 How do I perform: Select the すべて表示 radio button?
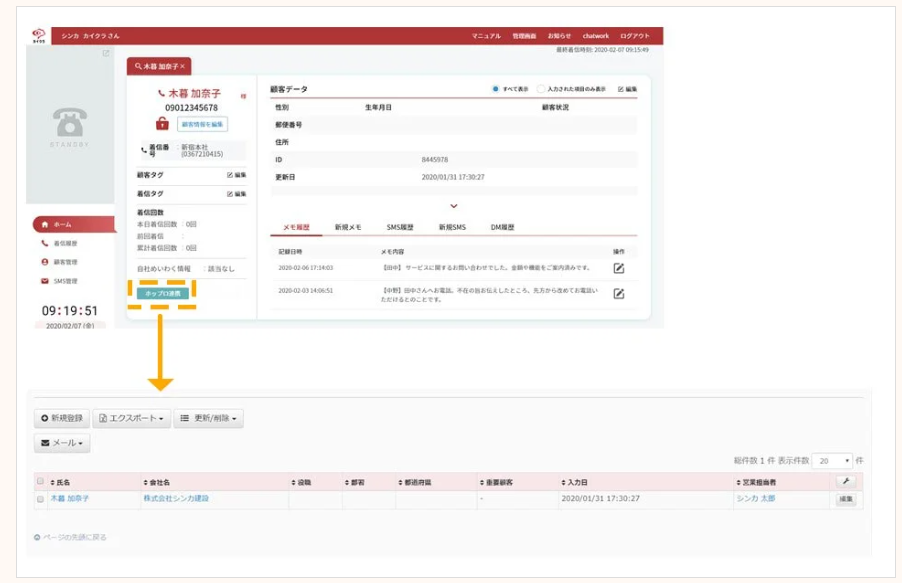tap(495, 89)
